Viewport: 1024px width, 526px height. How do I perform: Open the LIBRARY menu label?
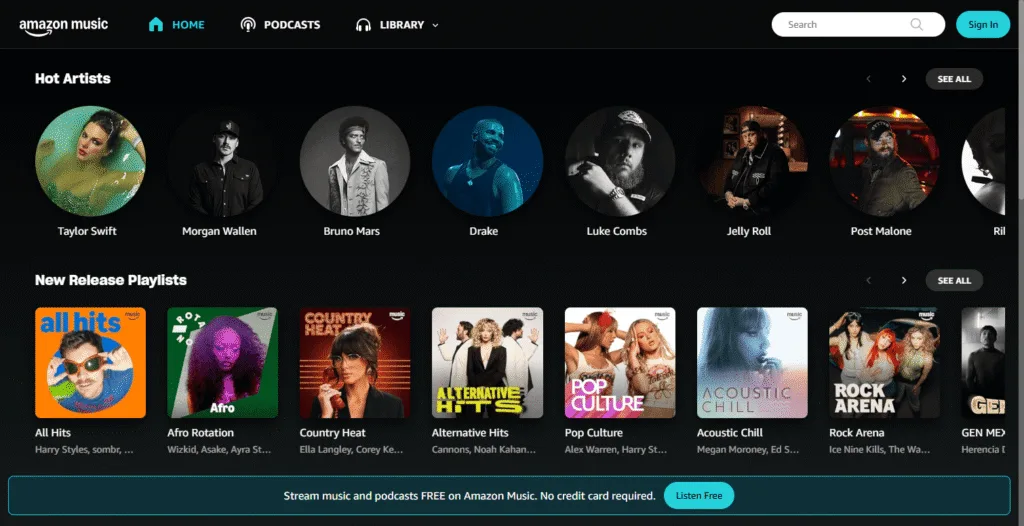click(x=402, y=25)
